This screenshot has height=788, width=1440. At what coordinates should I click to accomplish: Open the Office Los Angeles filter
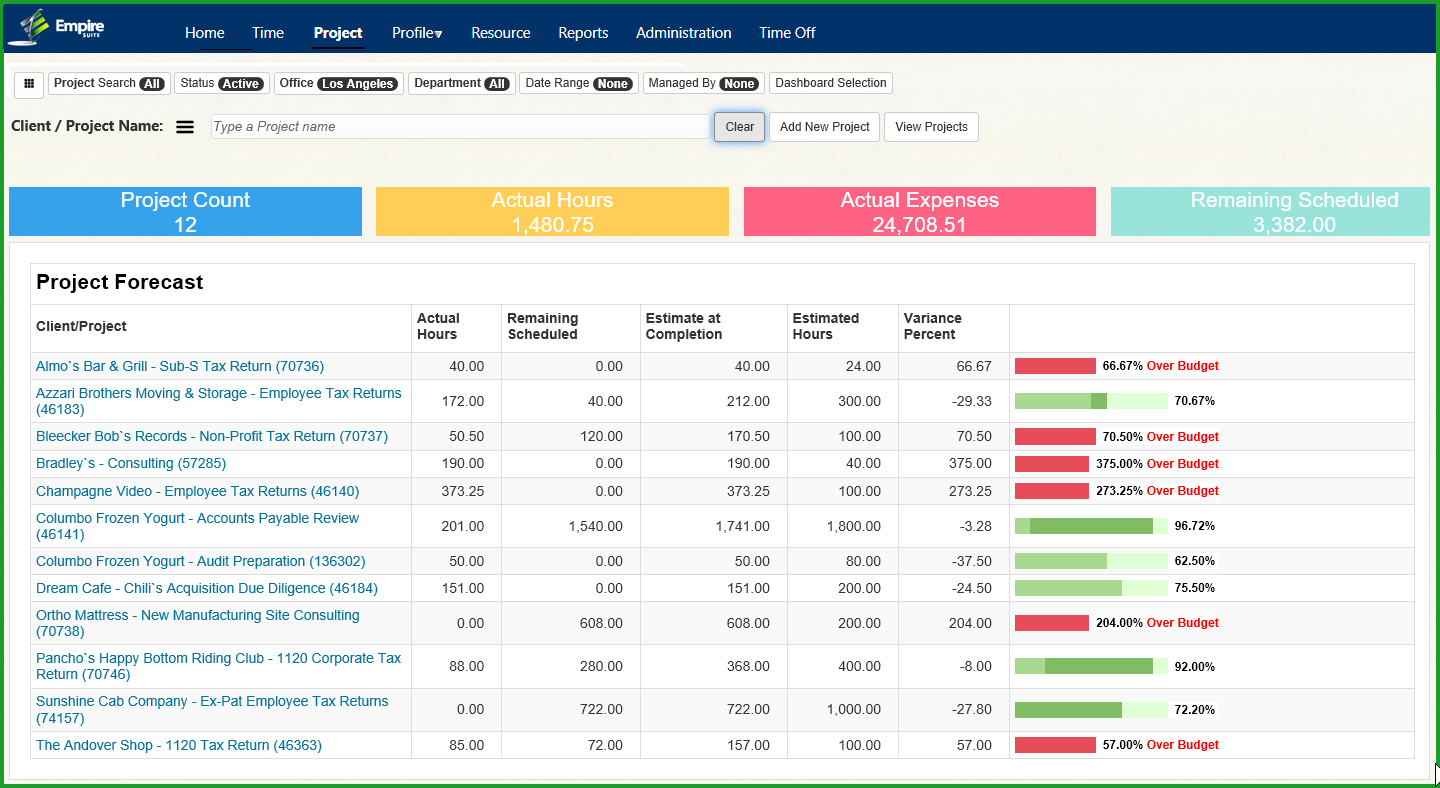click(338, 84)
